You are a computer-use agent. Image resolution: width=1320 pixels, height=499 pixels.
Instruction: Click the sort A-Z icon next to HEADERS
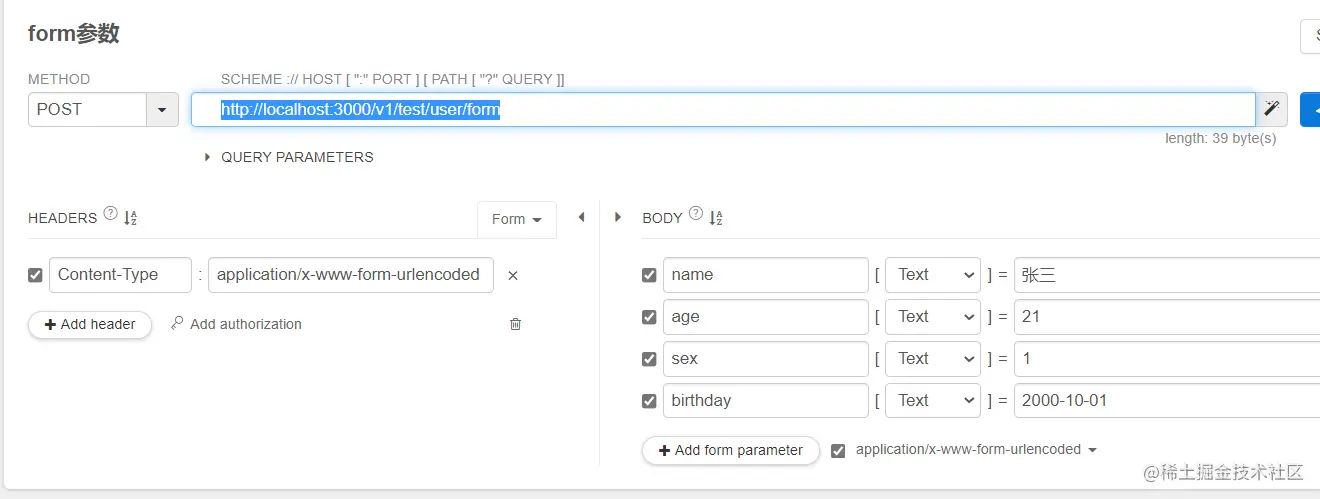click(130, 218)
